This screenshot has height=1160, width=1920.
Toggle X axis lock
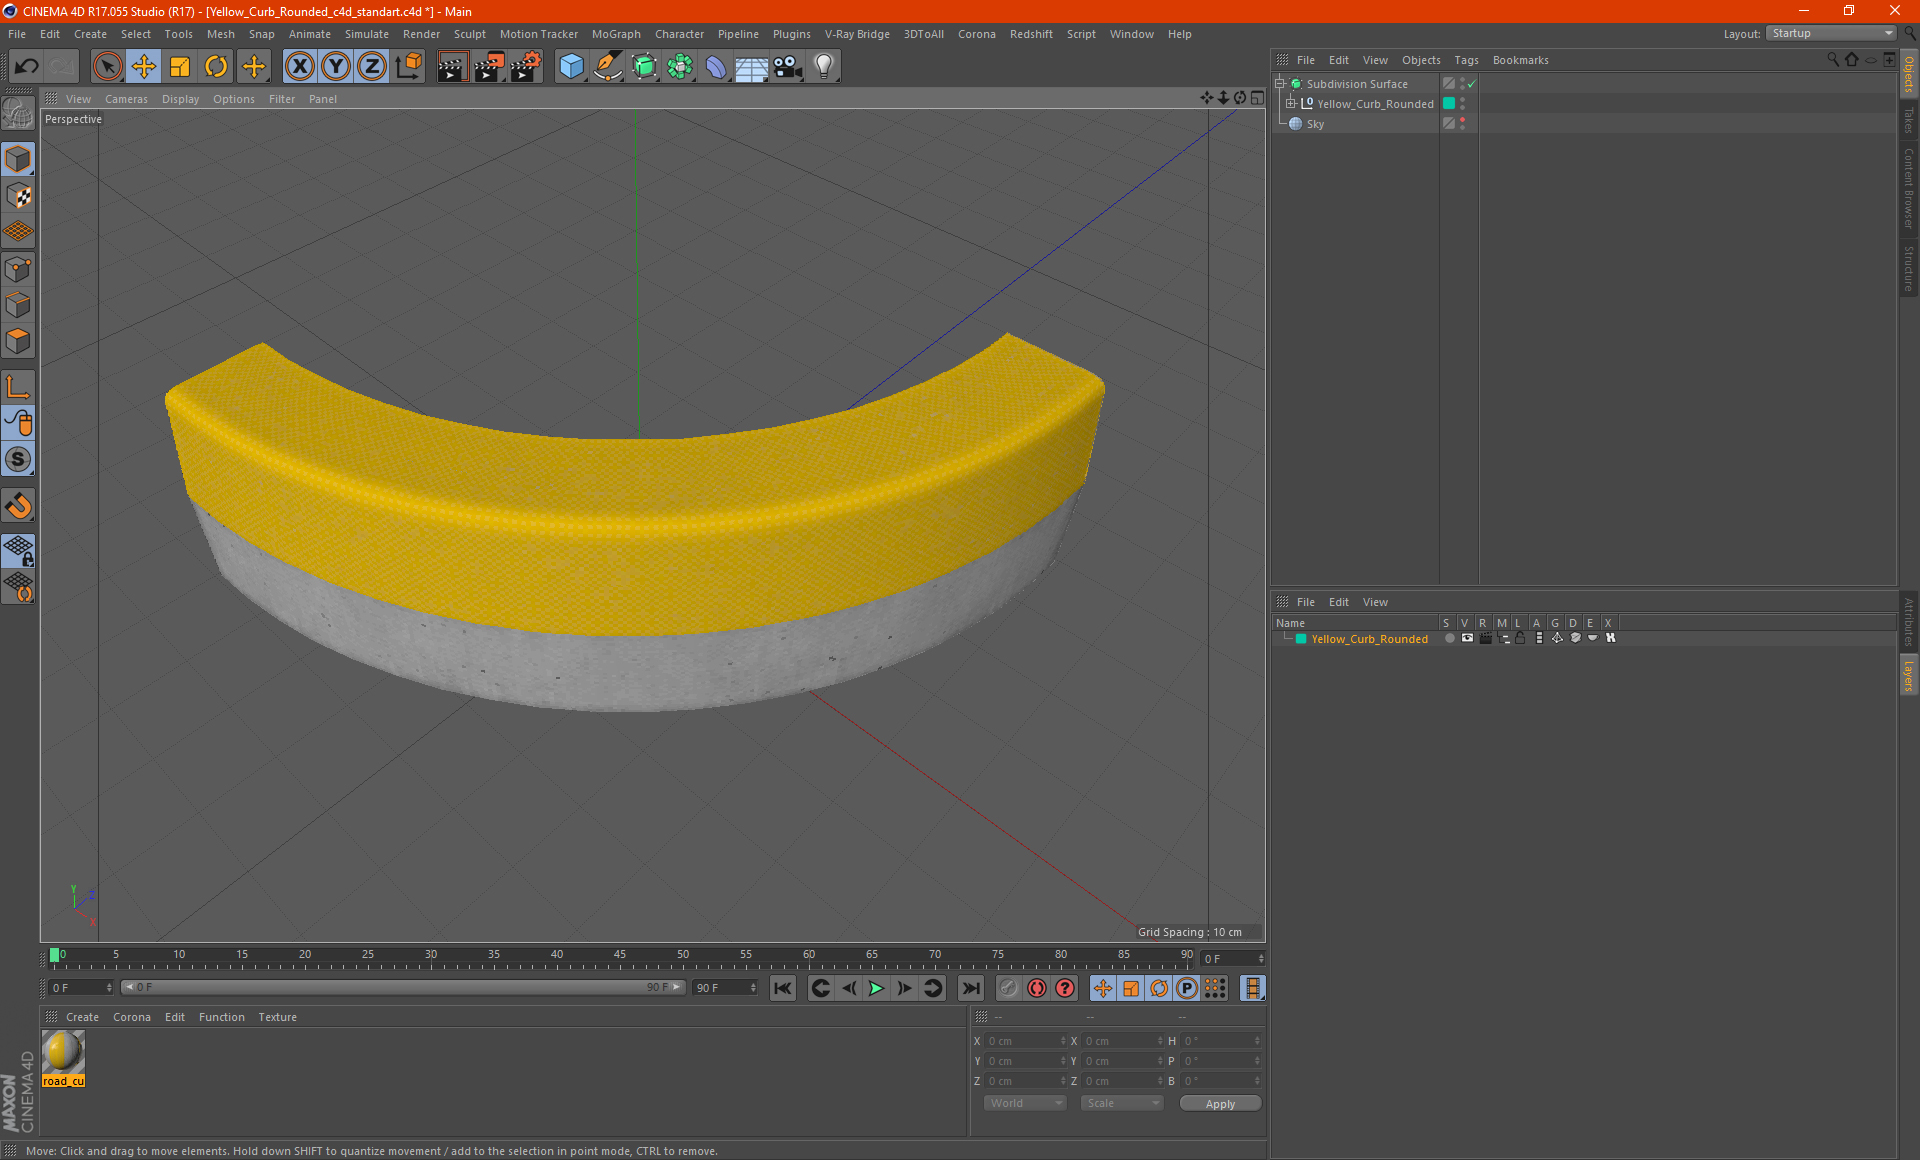(299, 67)
